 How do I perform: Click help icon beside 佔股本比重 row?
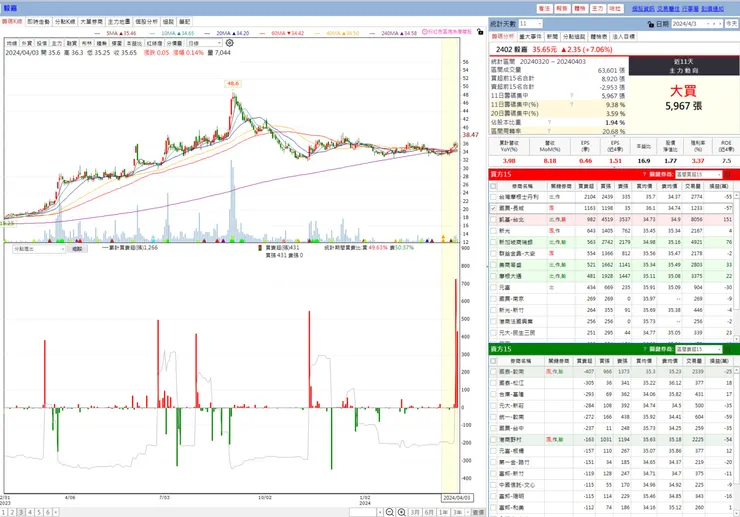549,122
